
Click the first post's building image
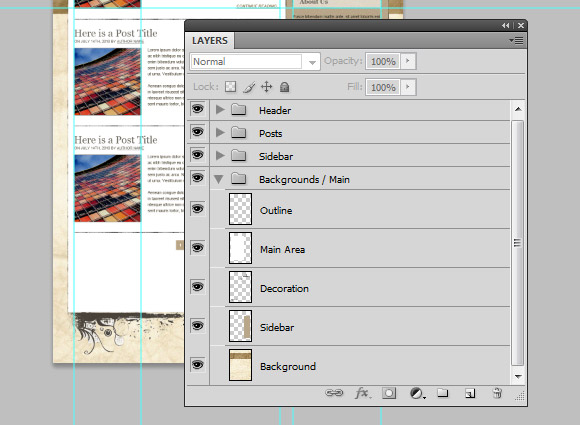[107, 82]
